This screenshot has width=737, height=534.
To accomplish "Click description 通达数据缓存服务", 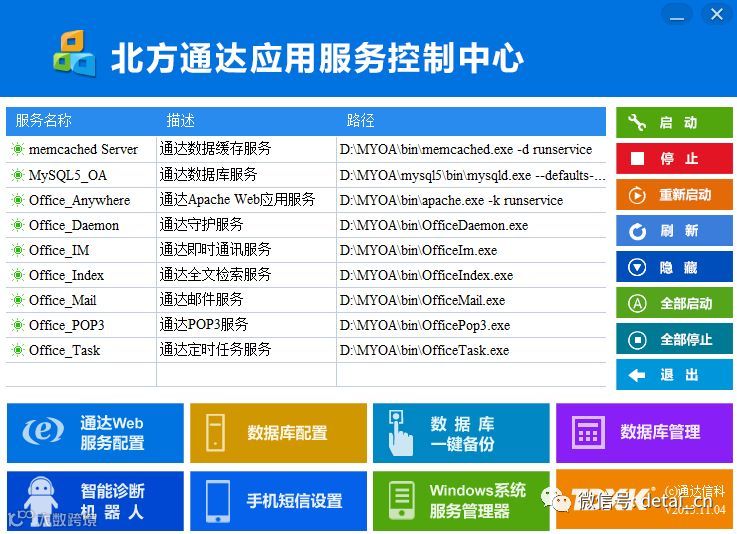I will tap(215, 149).
